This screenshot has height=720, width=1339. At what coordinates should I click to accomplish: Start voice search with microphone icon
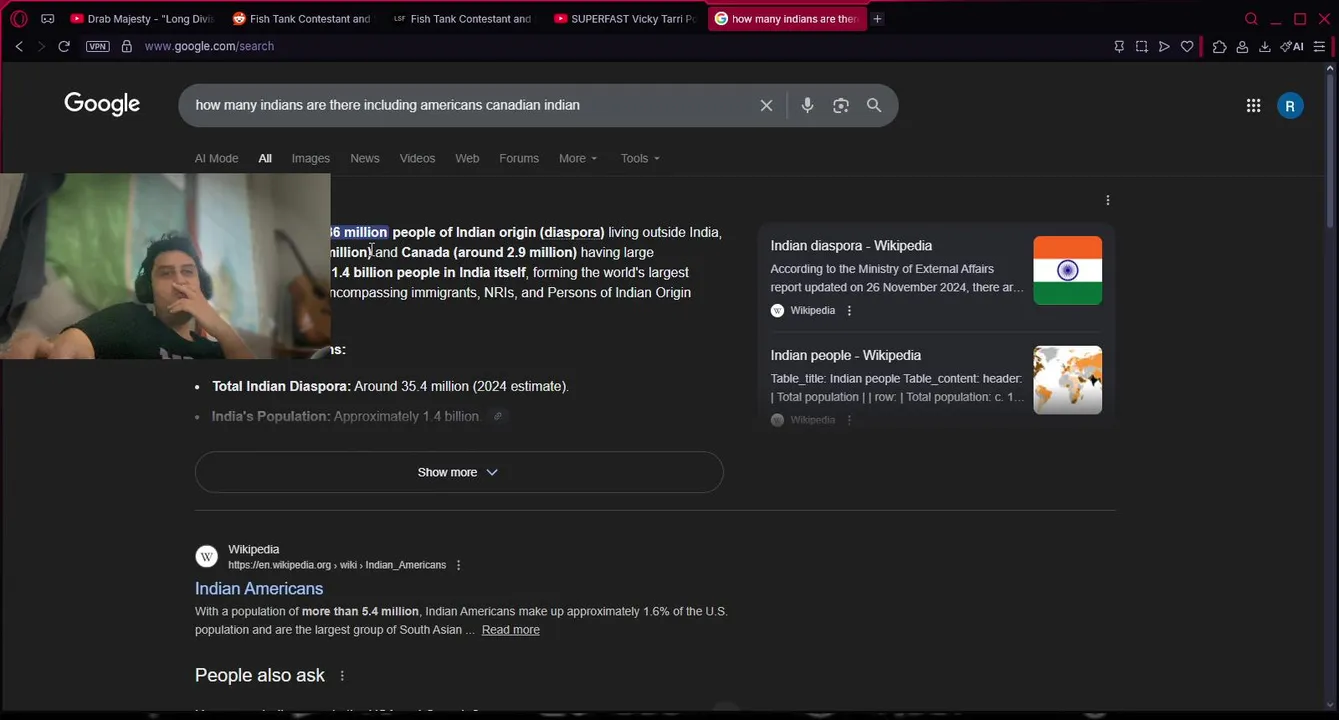(x=807, y=105)
